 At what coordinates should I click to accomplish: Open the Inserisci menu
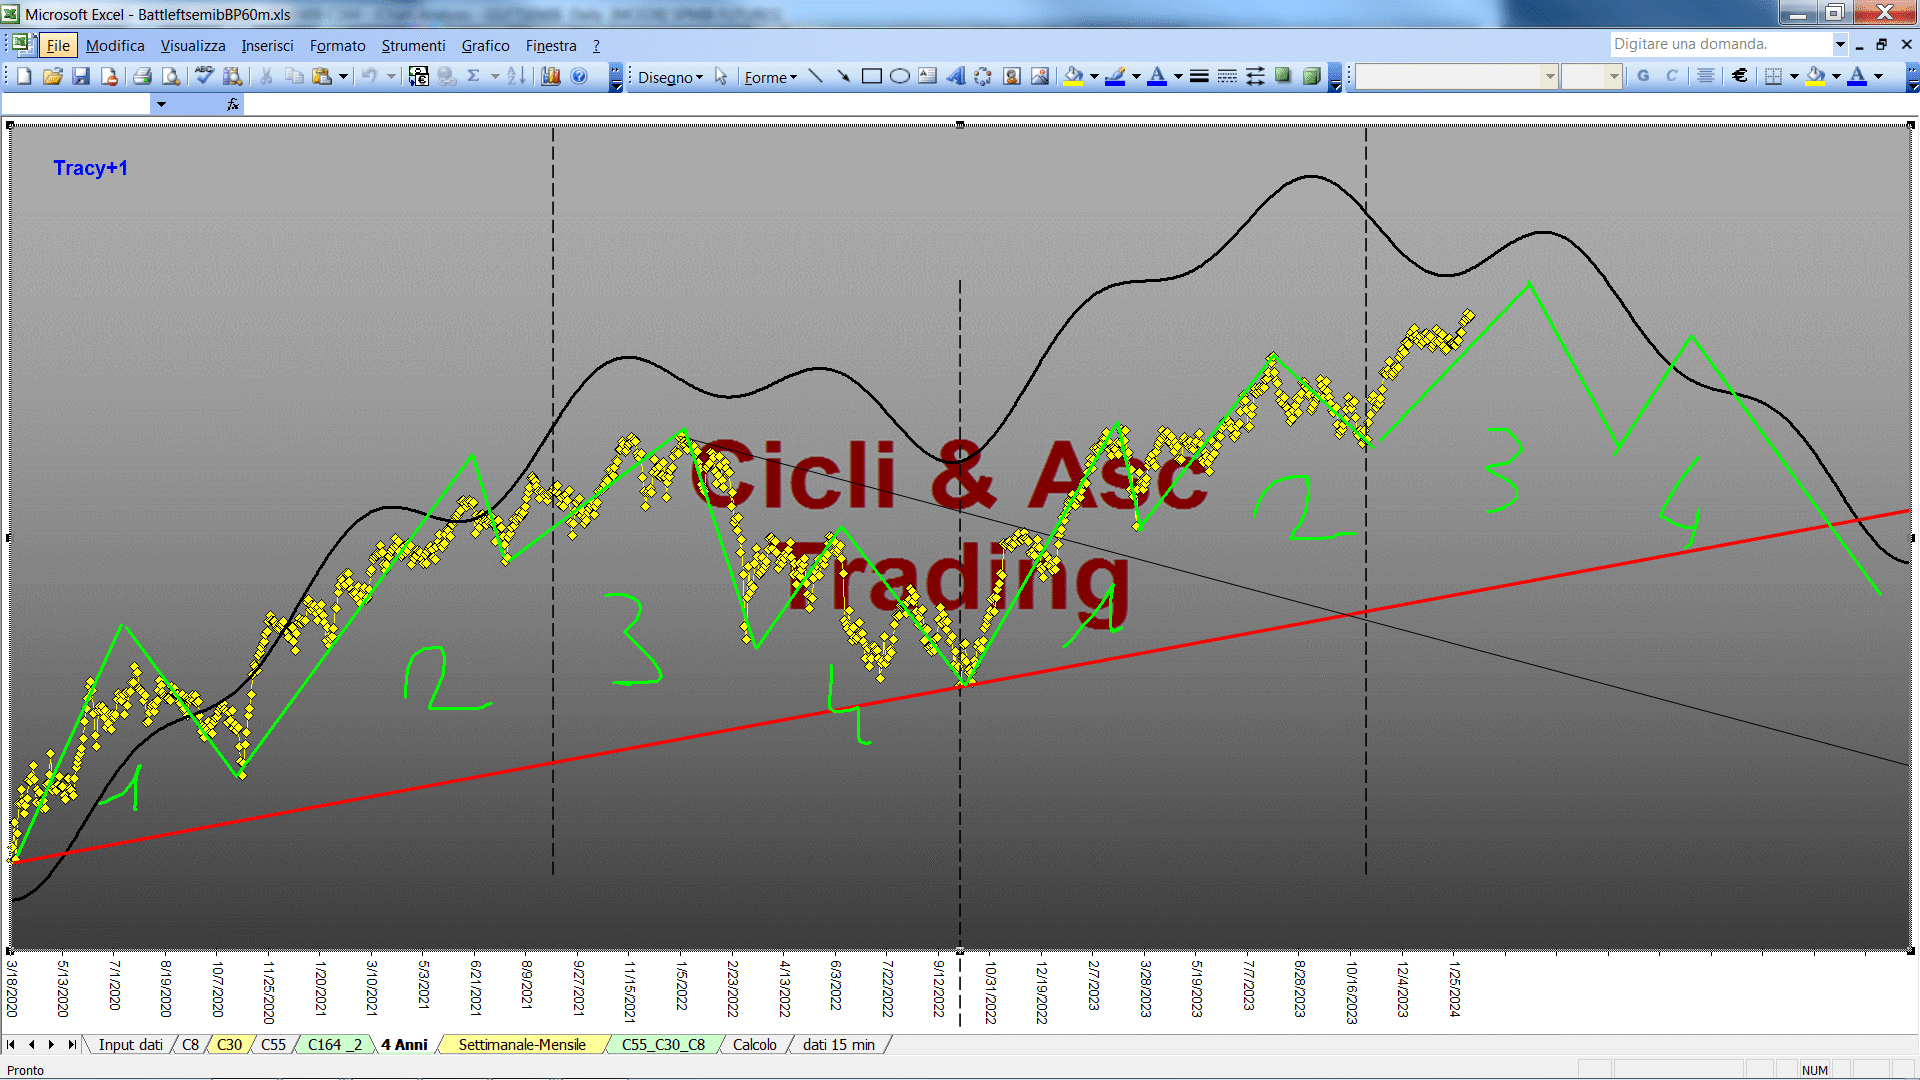coord(267,45)
